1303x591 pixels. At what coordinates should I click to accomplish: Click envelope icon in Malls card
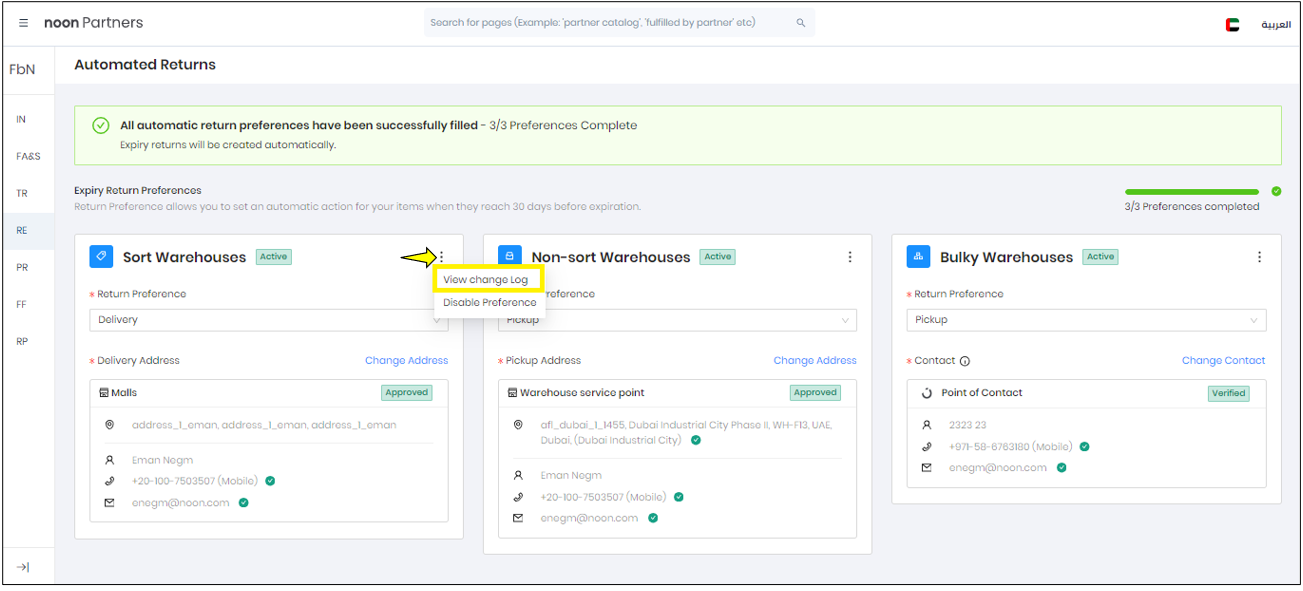click(110, 503)
